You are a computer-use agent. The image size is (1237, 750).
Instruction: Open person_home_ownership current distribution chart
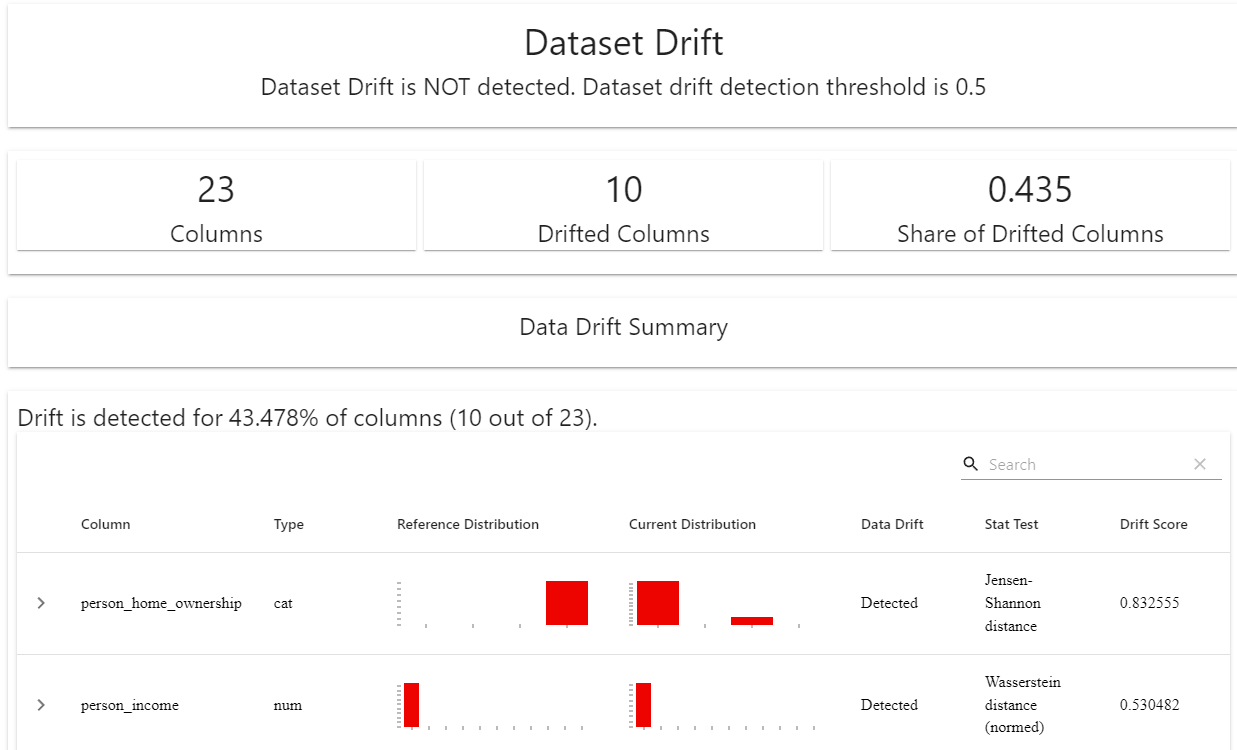[x=717, y=603]
